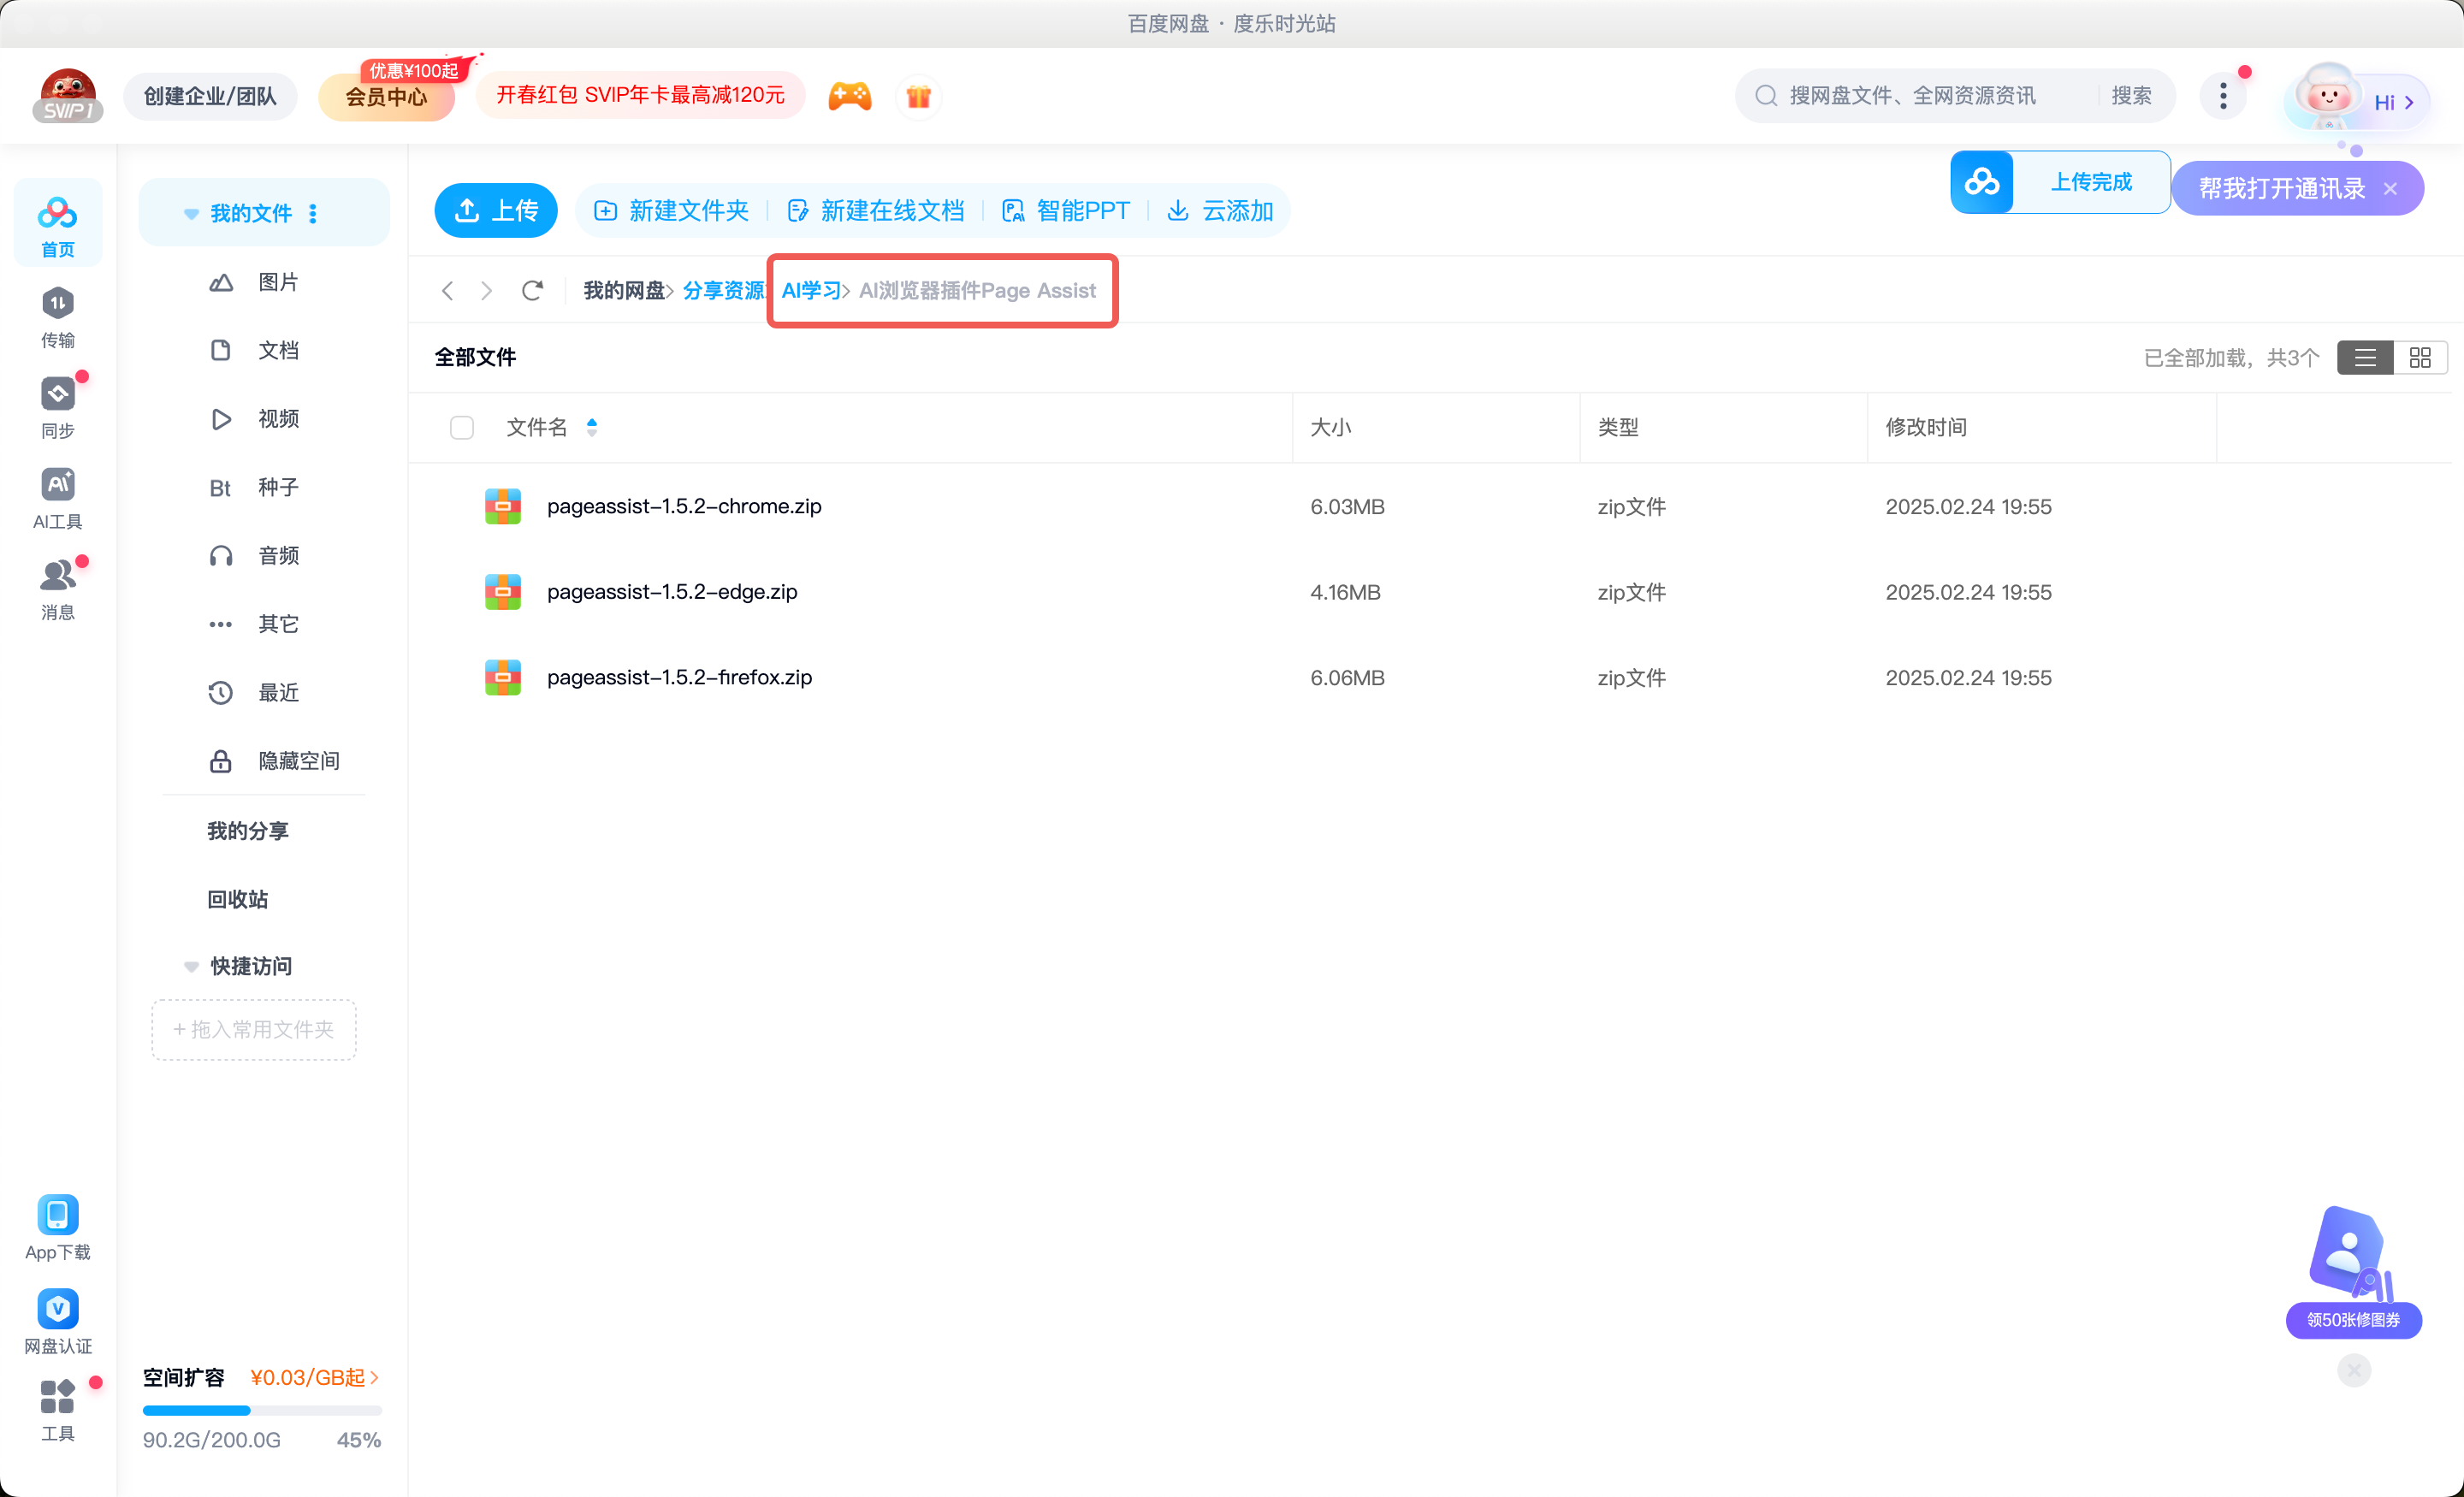The width and height of the screenshot is (2464, 1497).
Task: Open 回收站 recycle bin
Action: [238, 899]
